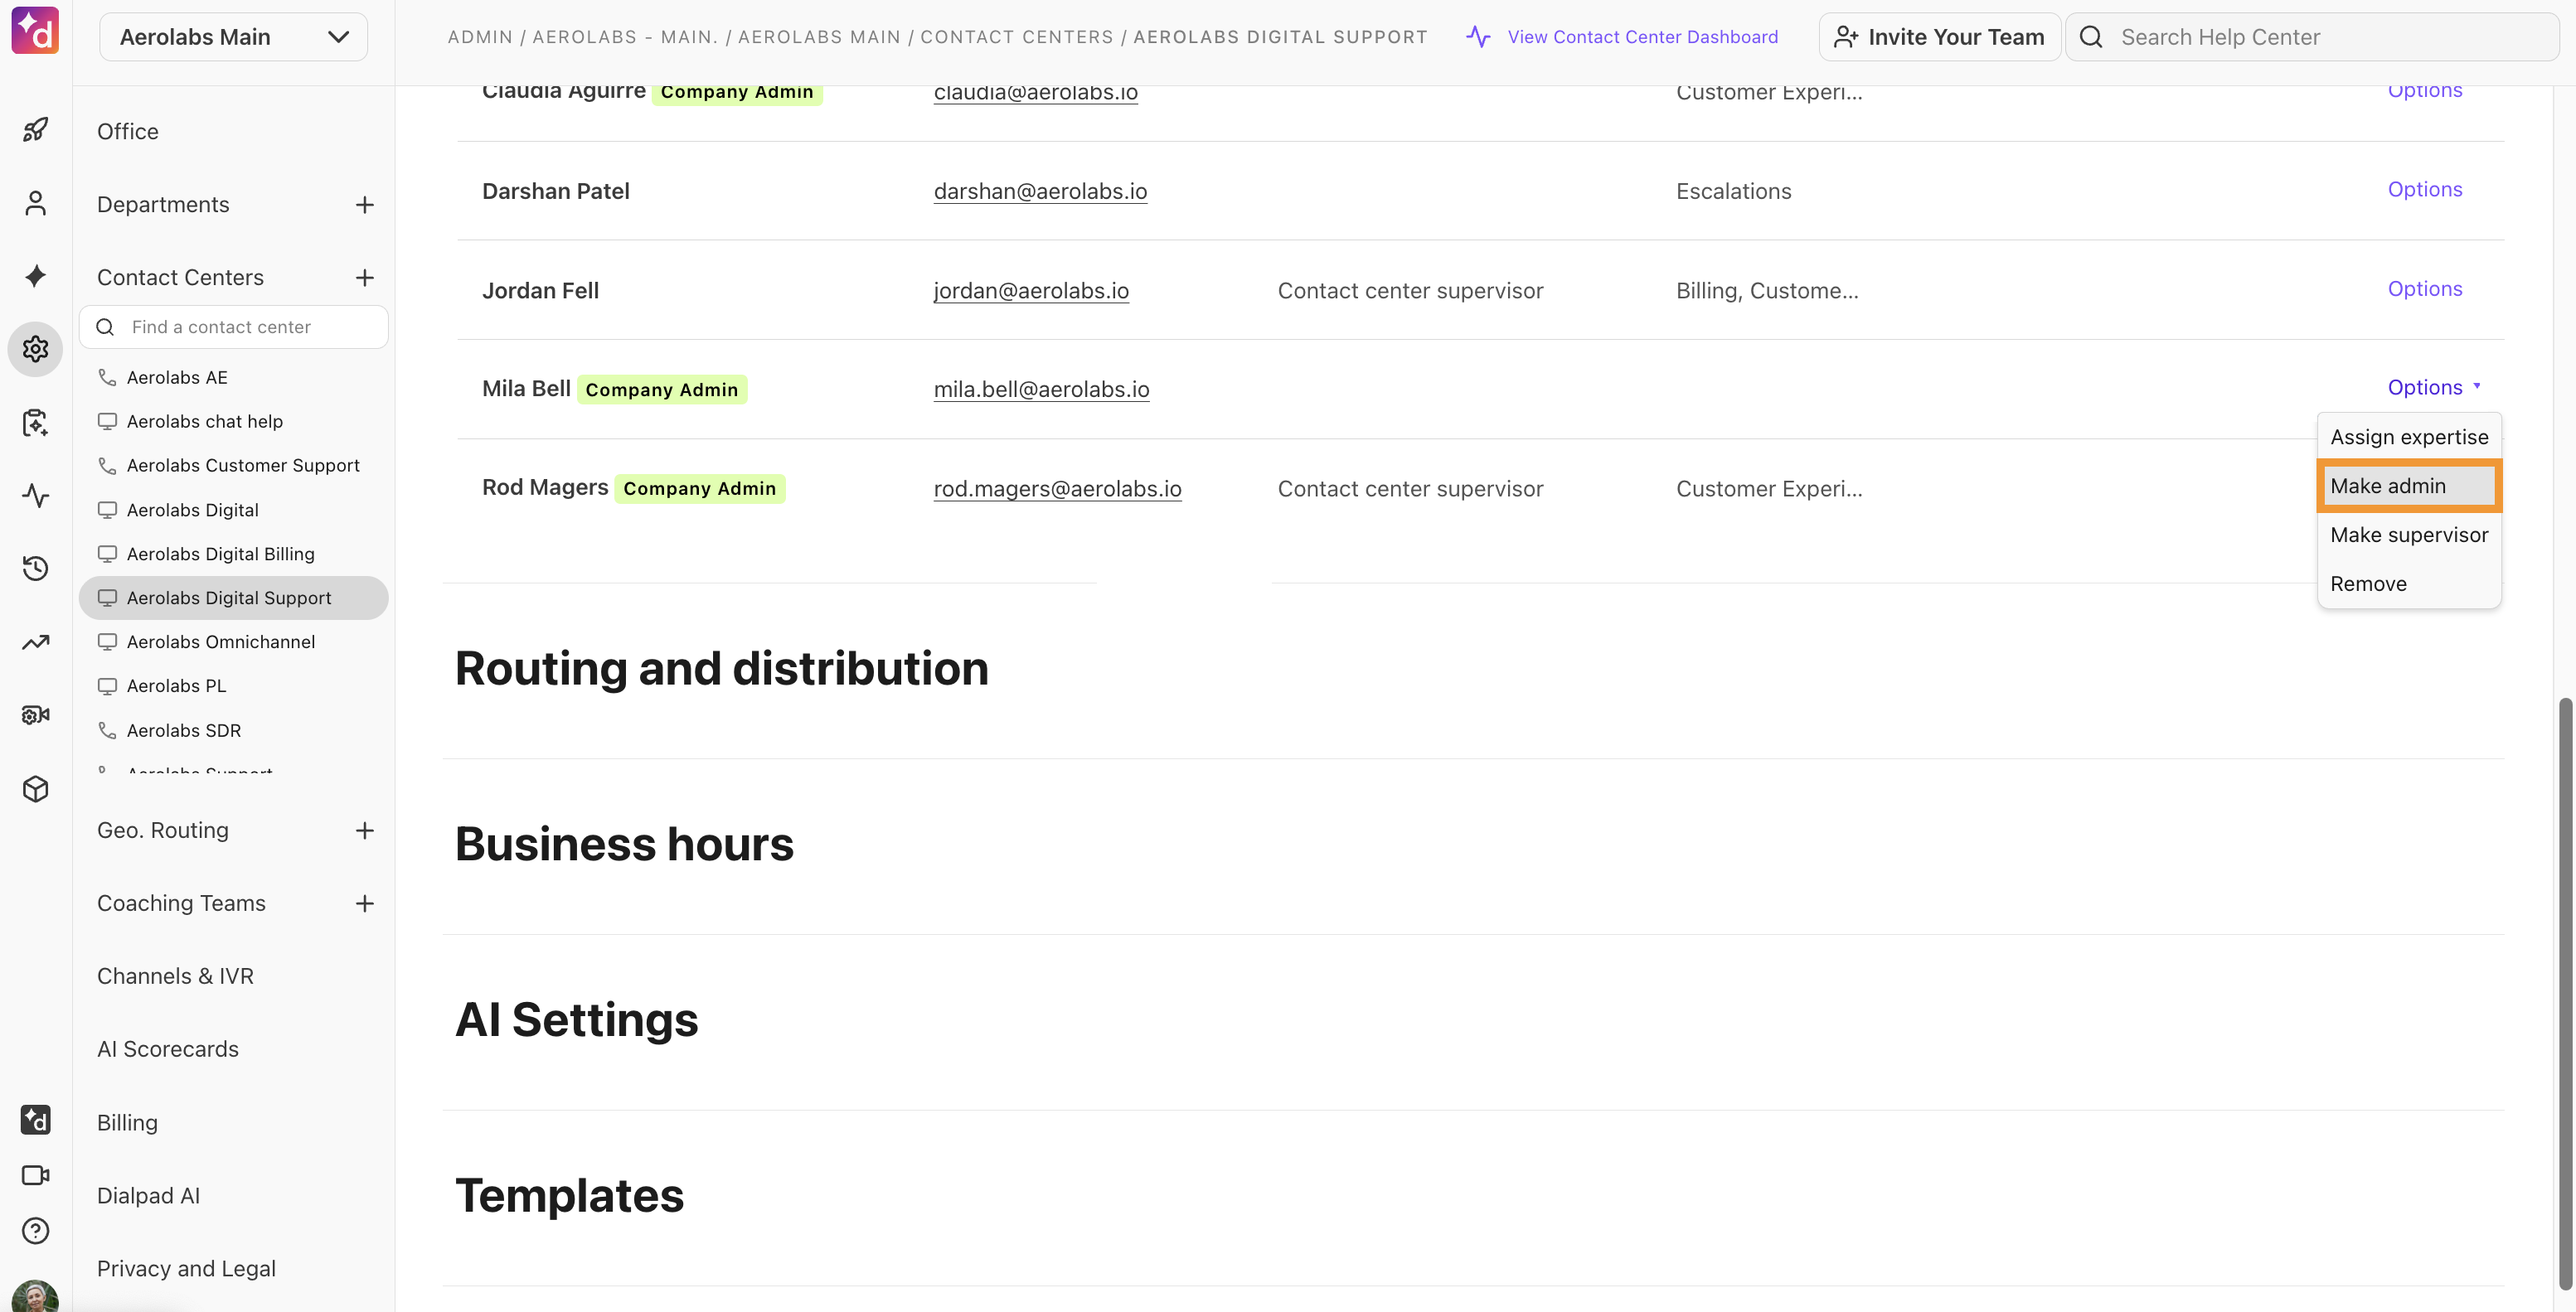Image resolution: width=2576 pixels, height=1312 pixels.
Task: Open the clipboard sparkle icon in sidebar
Action: click(35, 422)
